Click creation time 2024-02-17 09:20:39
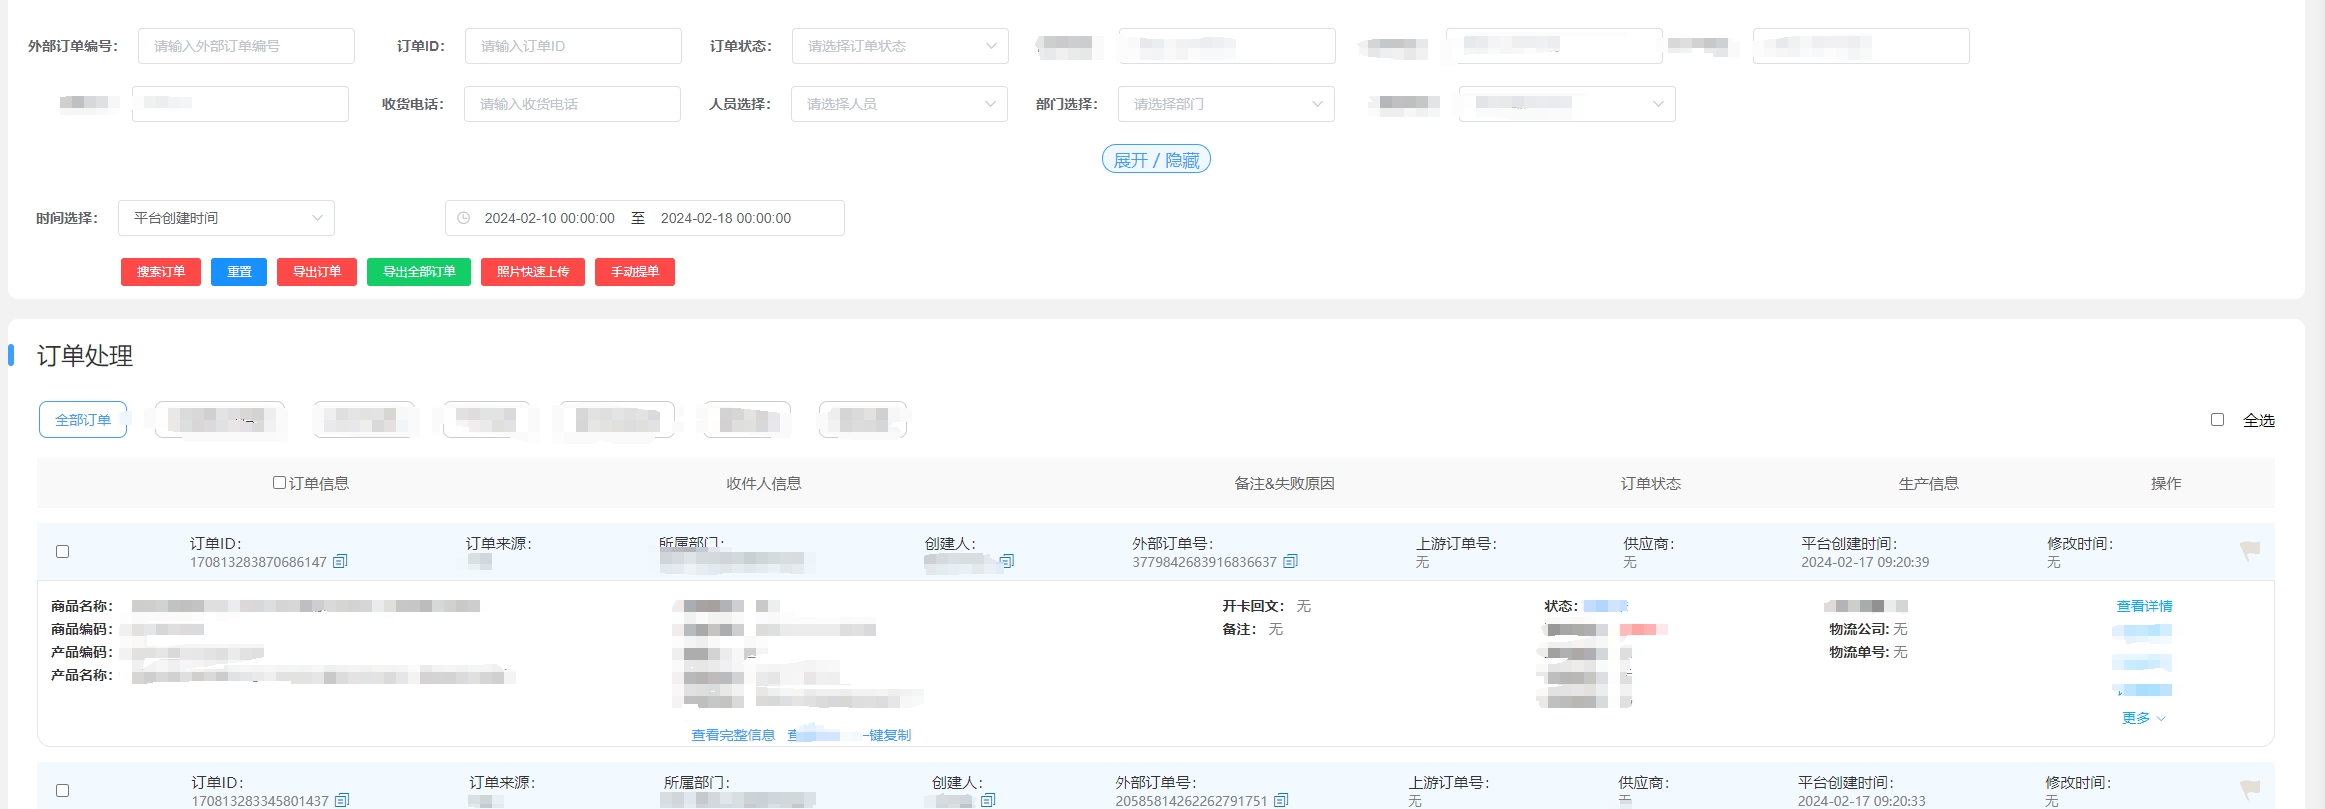2325x809 pixels. (x=1865, y=562)
